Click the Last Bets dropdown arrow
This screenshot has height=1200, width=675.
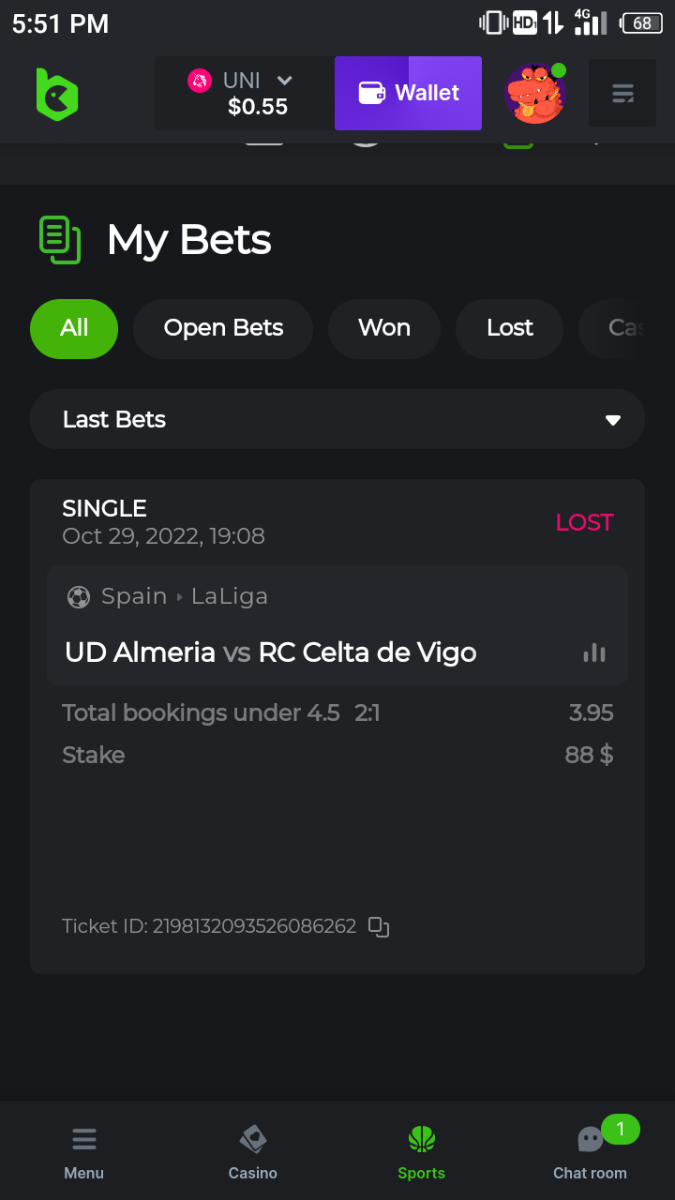[x=613, y=420]
